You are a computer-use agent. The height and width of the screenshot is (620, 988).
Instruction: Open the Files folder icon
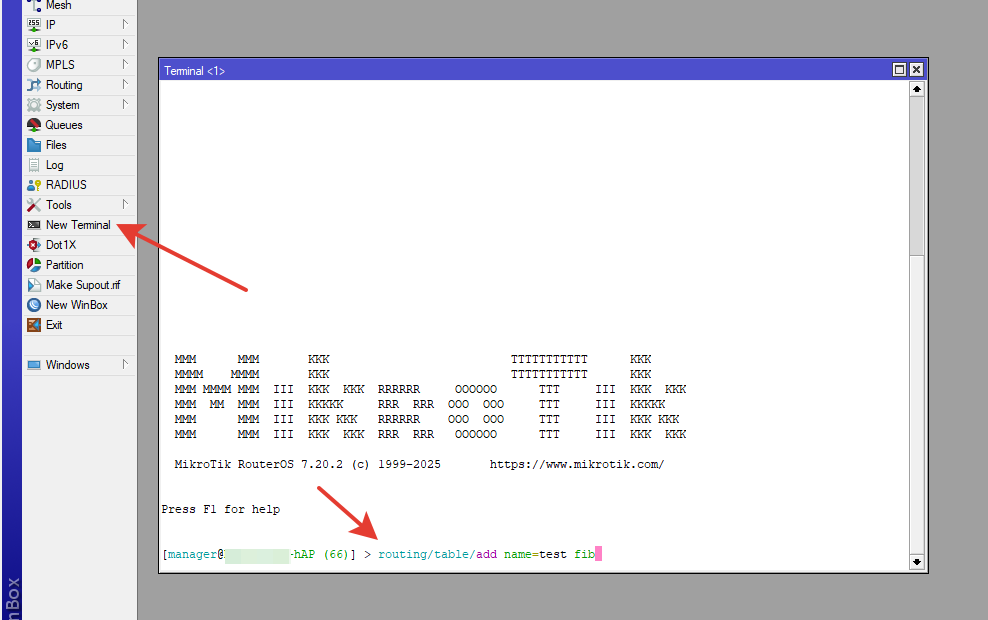(34, 145)
